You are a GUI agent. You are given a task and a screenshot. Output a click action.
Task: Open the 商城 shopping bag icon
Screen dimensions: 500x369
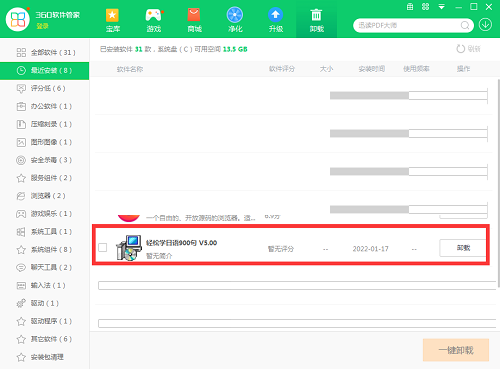pyautogui.click(x=194, y=15)
